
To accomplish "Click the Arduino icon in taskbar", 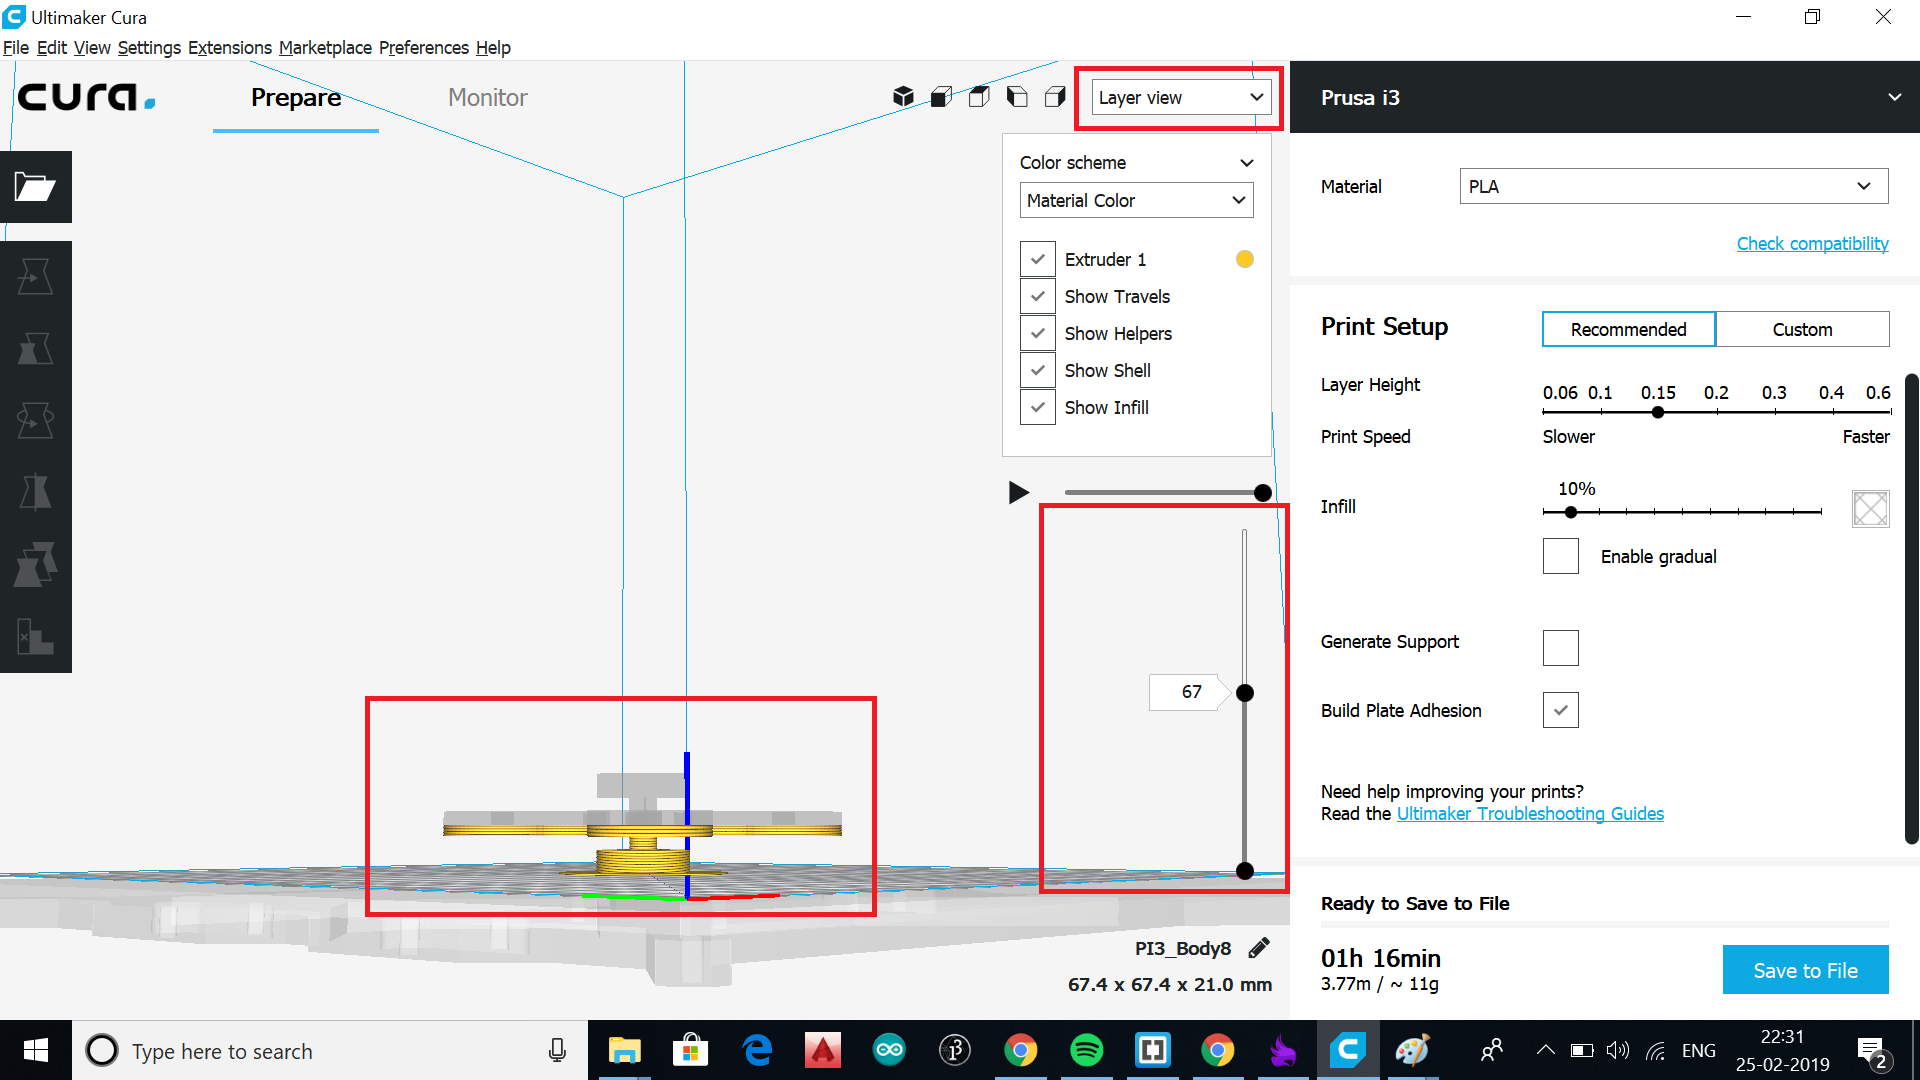I will click(x=888, y=1050).
